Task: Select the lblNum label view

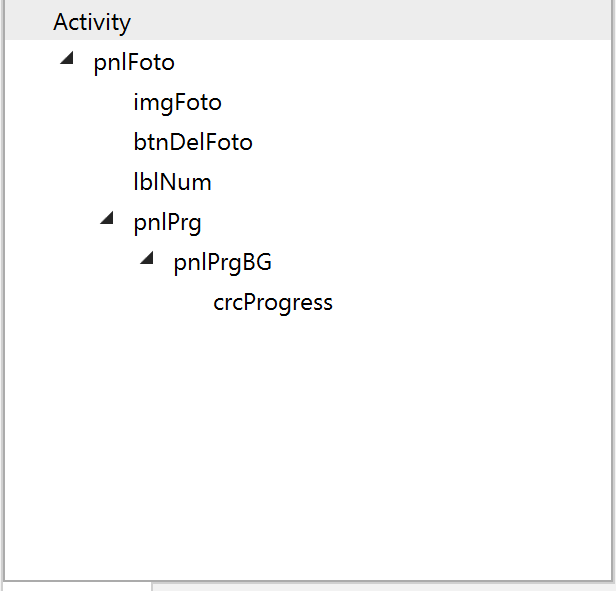Action: [172, 183]
